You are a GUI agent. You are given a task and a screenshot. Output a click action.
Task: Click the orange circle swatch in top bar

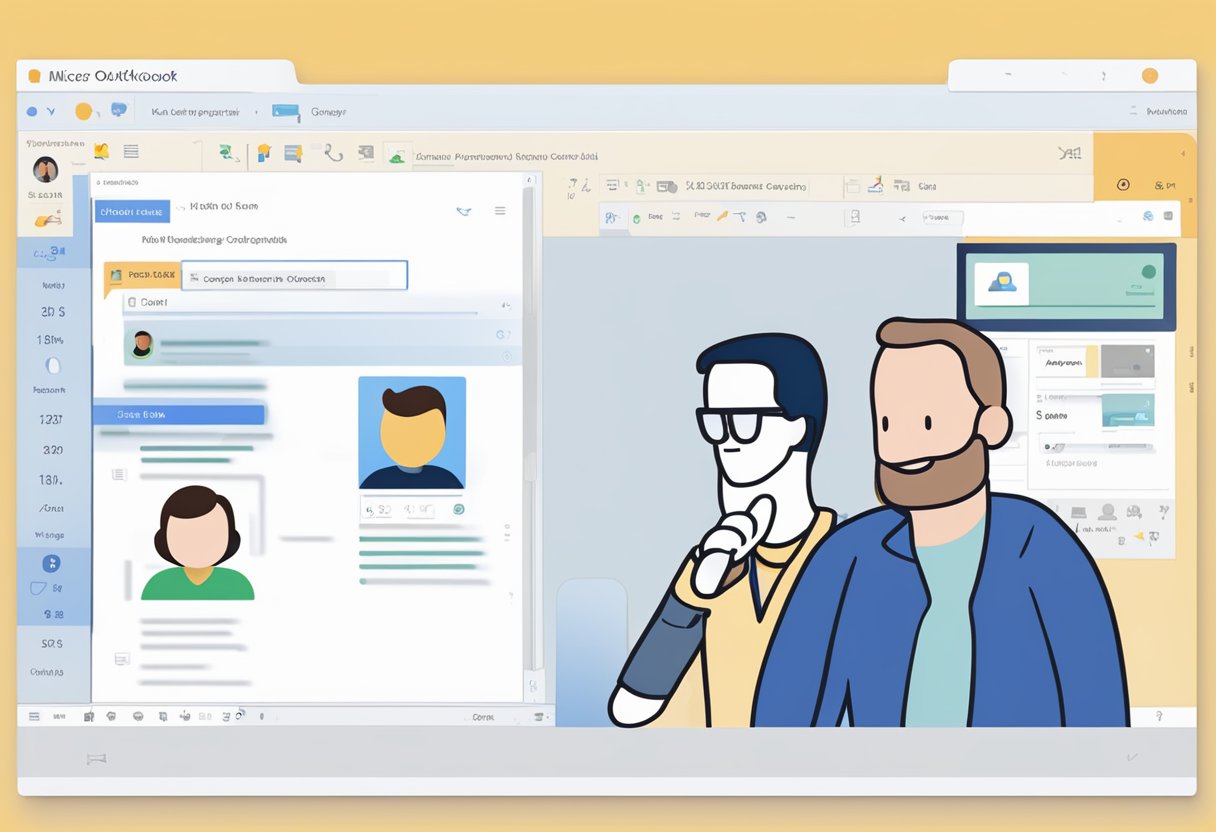[x=84, y=112]
